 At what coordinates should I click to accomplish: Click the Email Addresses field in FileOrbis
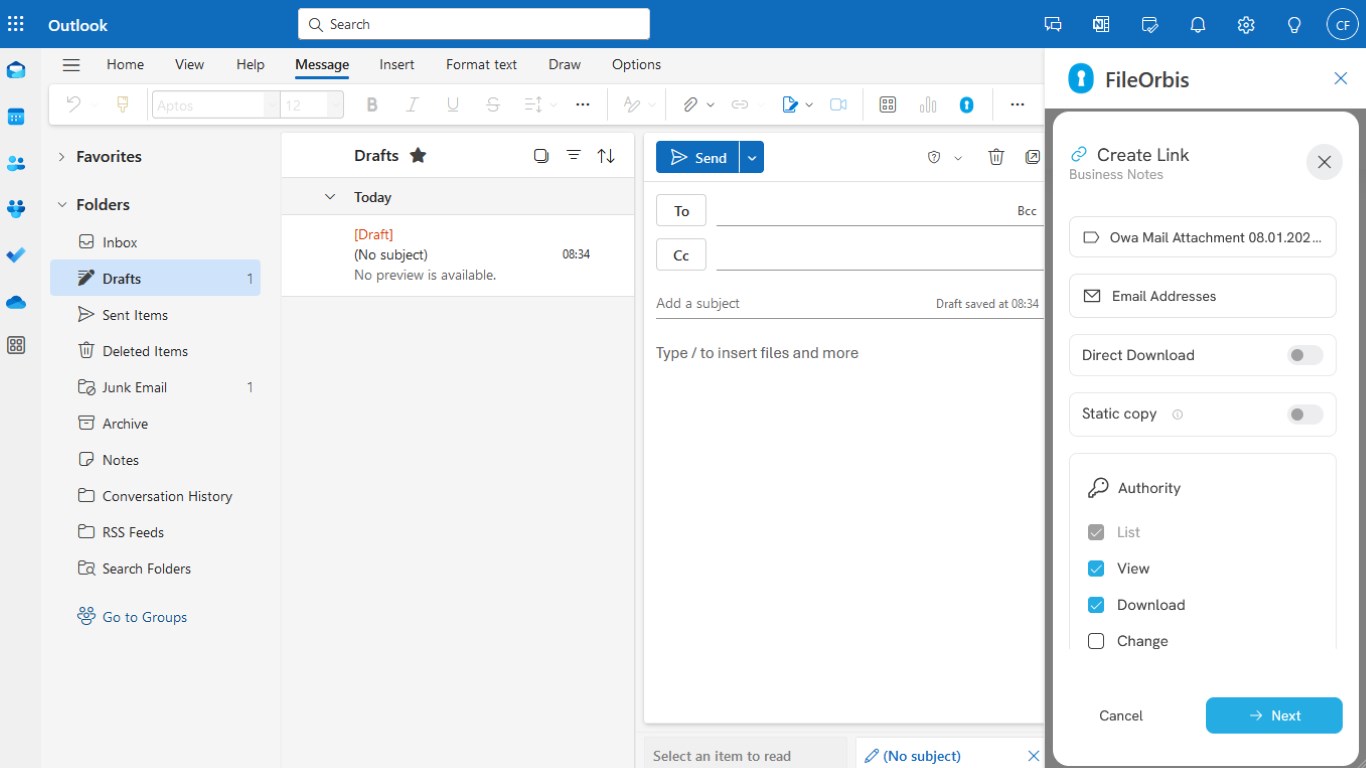pos(1202,296)
